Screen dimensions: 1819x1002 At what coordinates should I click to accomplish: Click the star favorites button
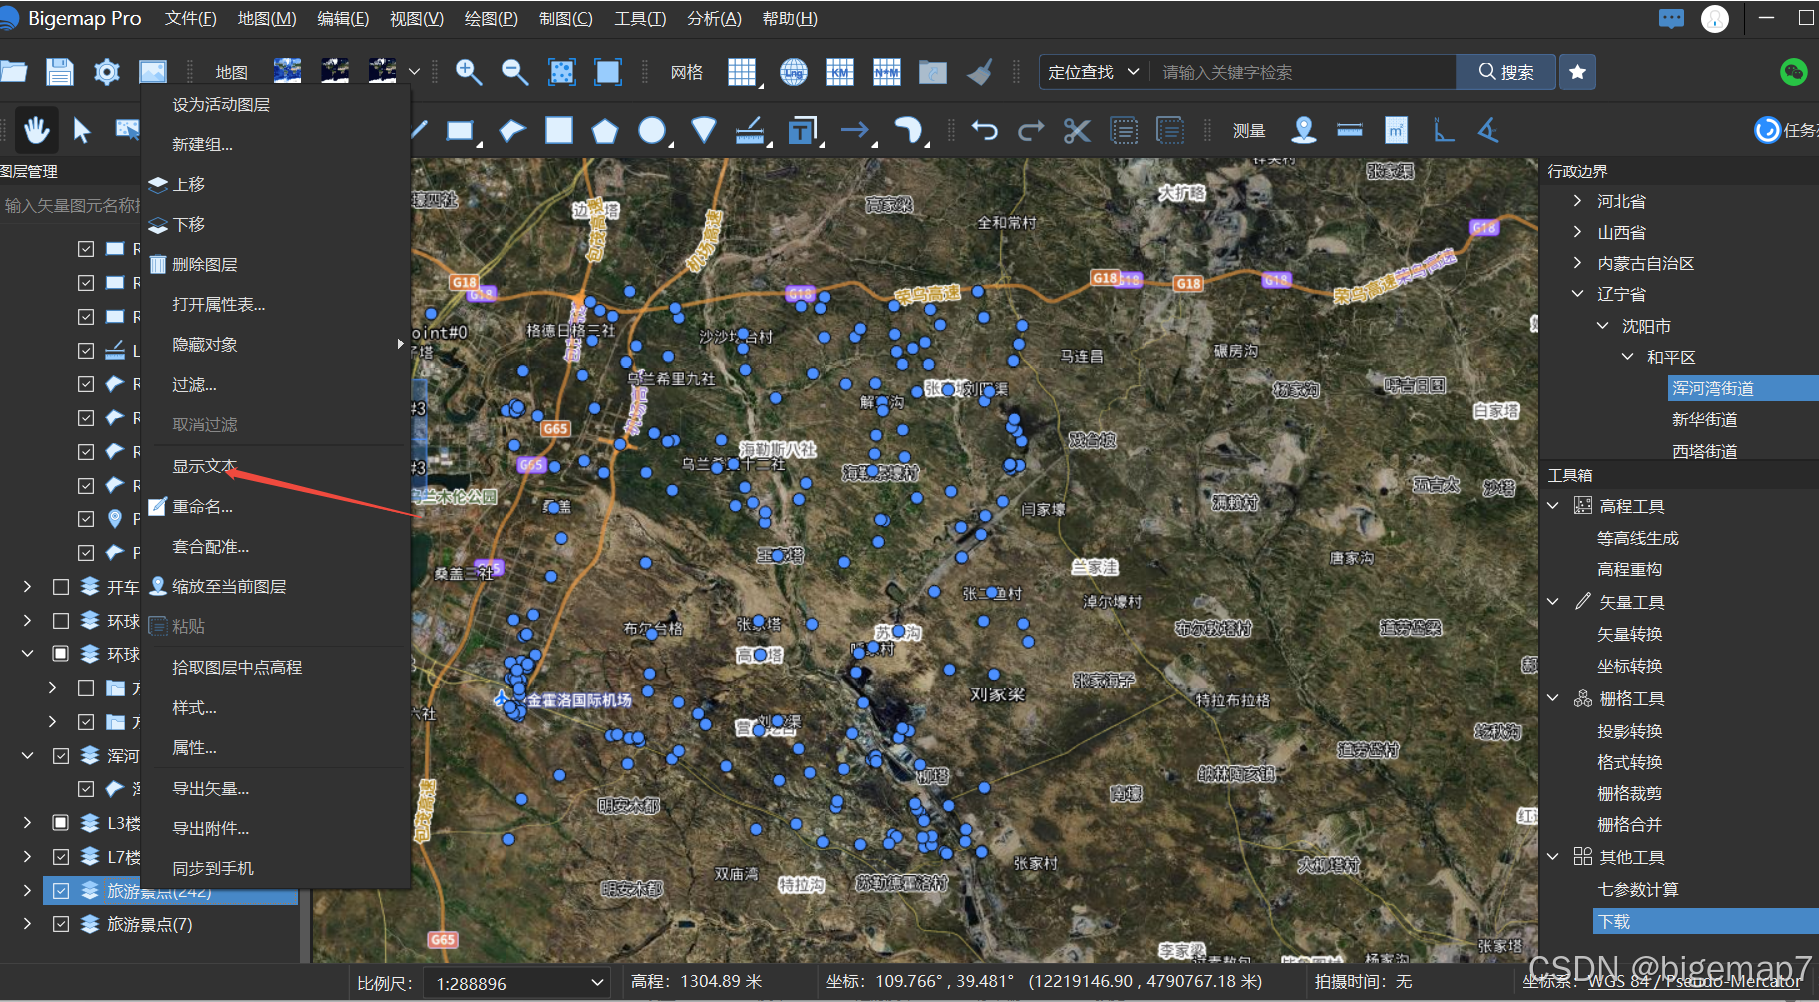pos(1577,72)
